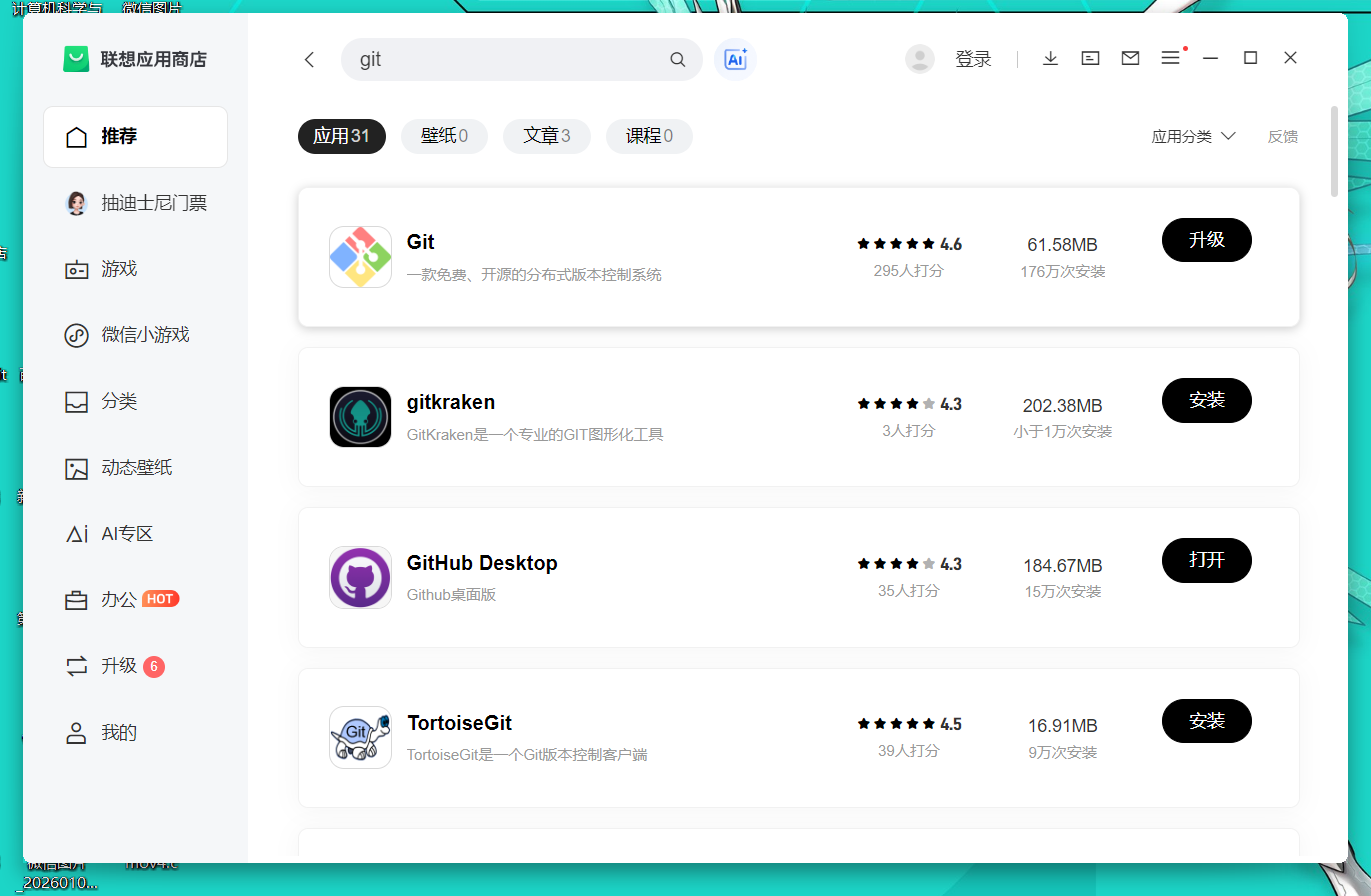The height and width of the screenshot is (896, 1371).
Task: Switch to the 壁纸 0 tab
Action: [x=444, y=136]
